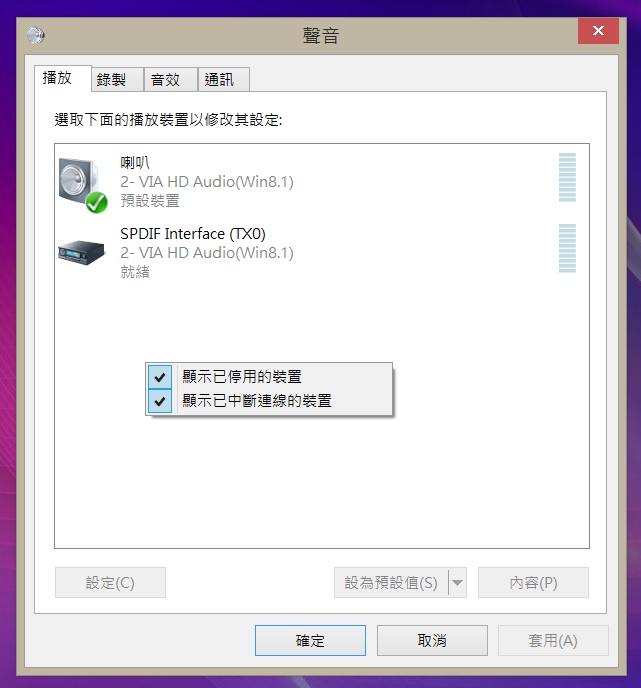Click the SPDIF Interface (TX0) device name

click(193, 234)
